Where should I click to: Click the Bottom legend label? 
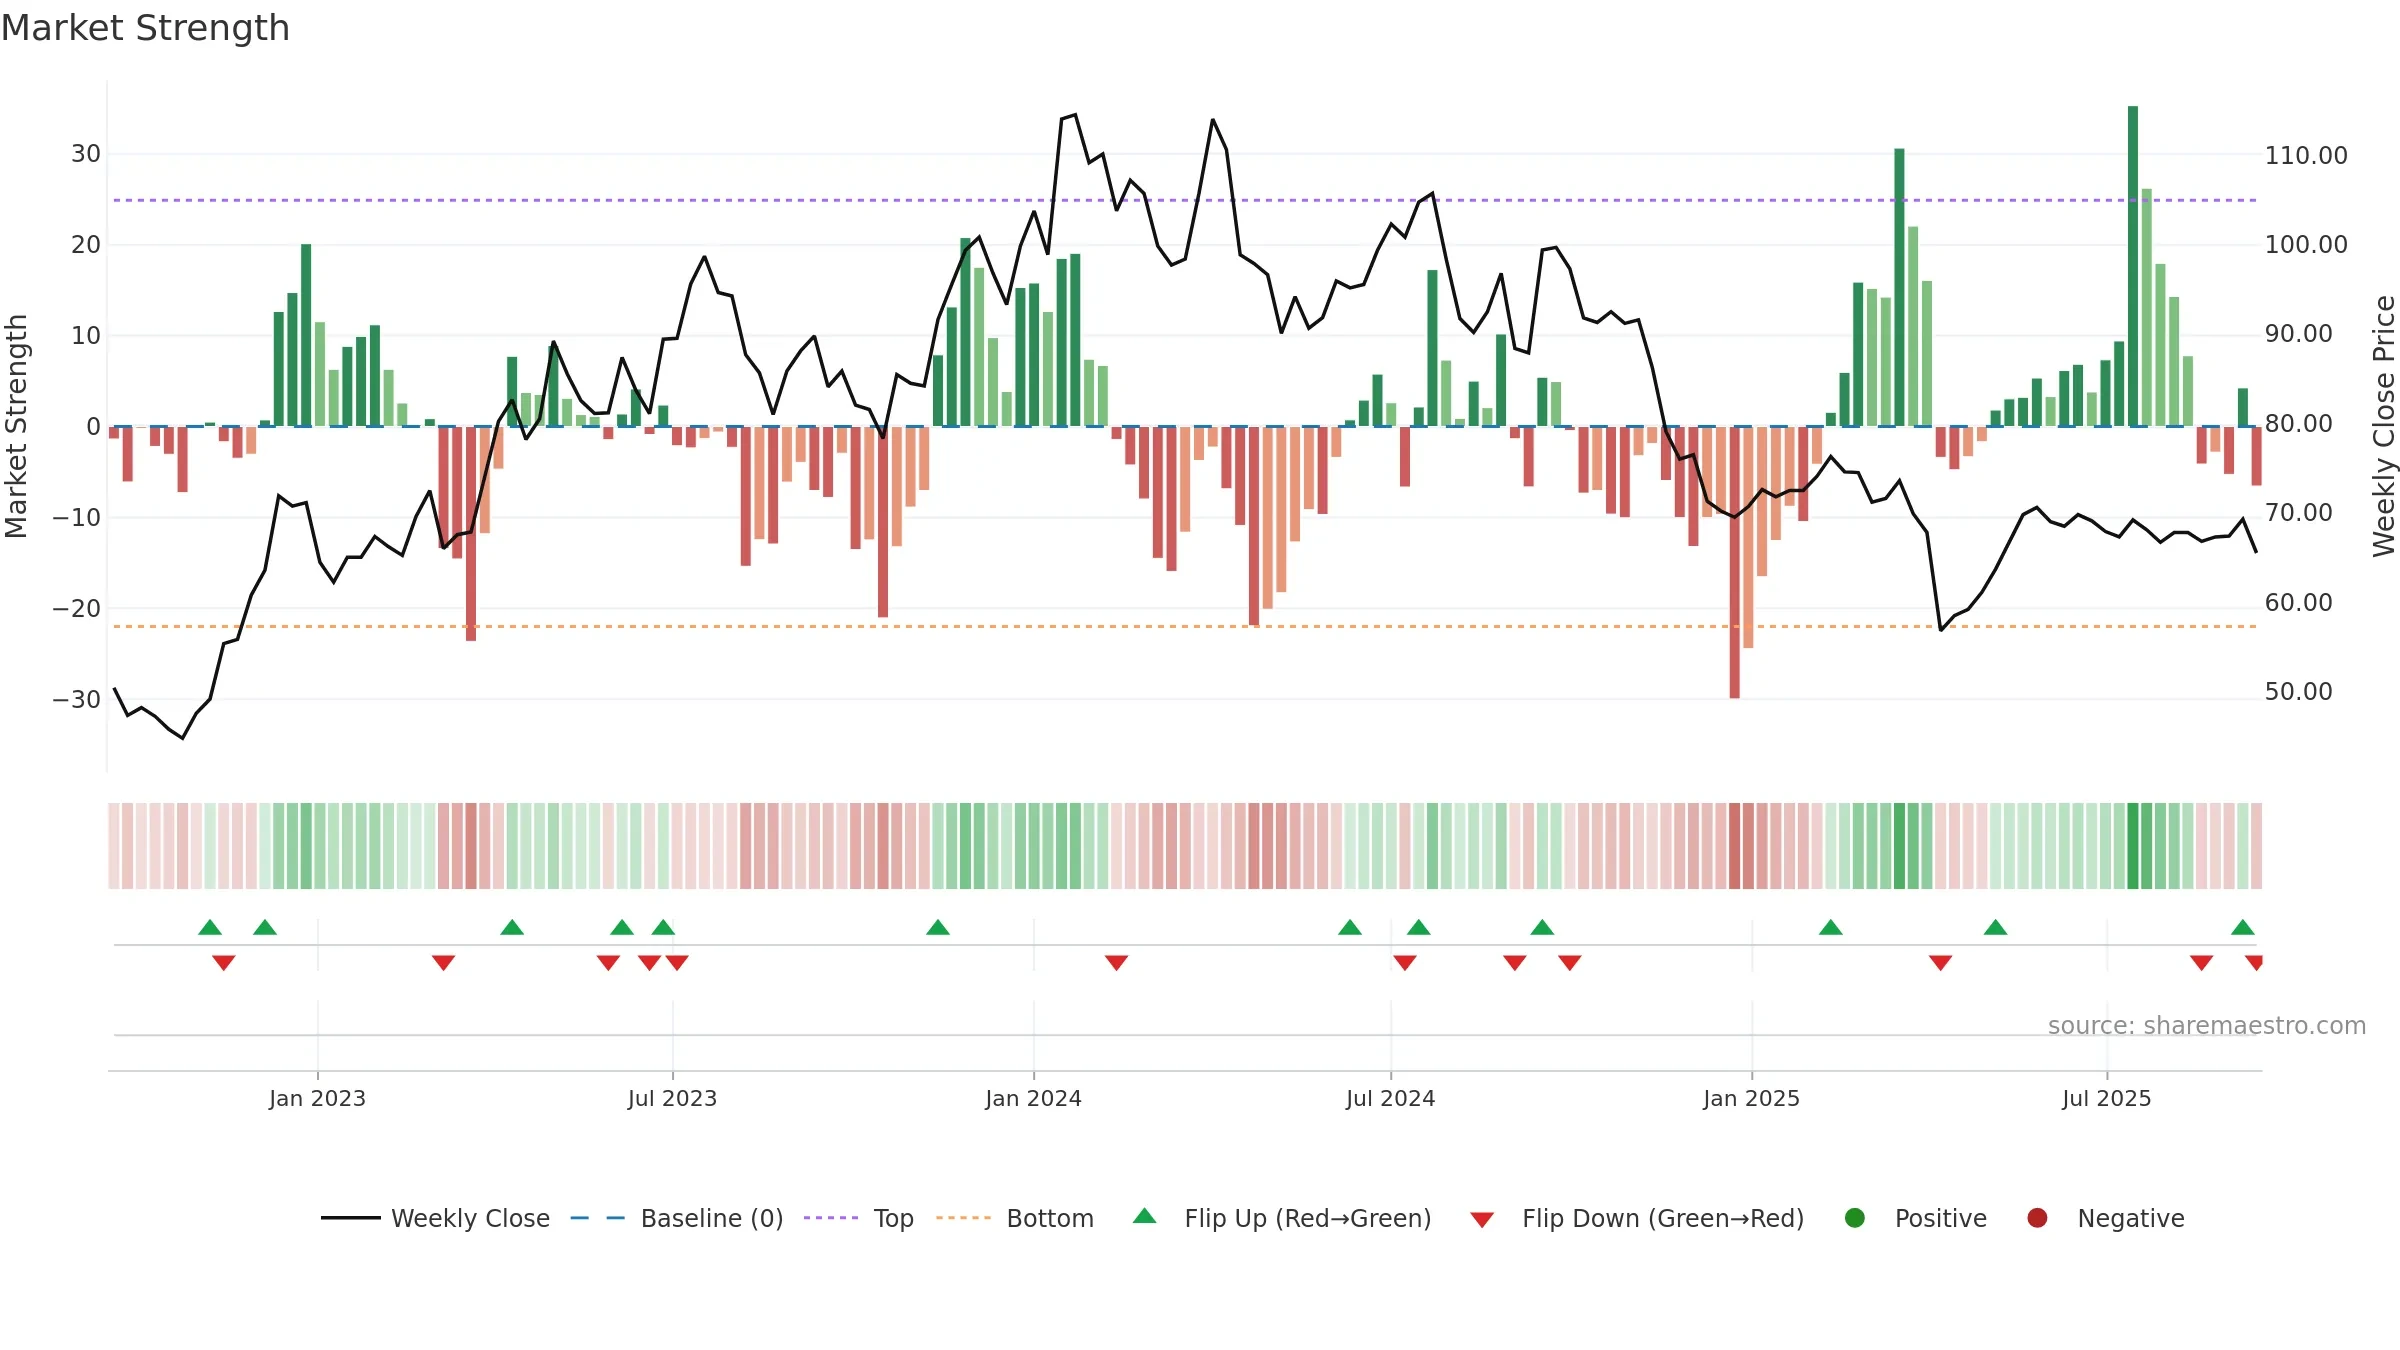1050,1218
